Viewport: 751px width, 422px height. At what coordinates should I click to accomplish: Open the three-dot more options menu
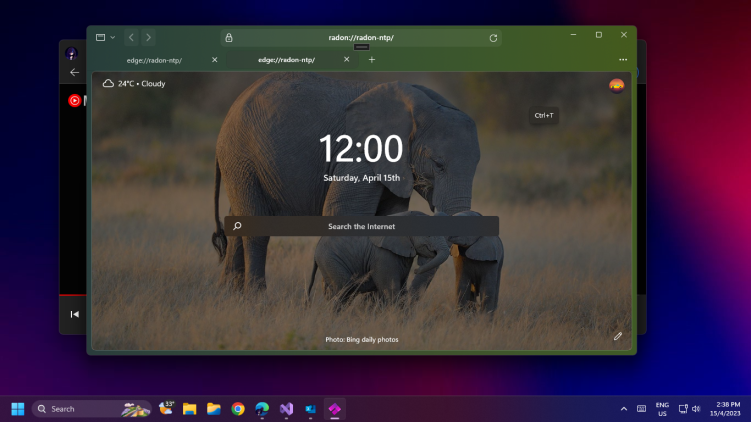[623, 60]
